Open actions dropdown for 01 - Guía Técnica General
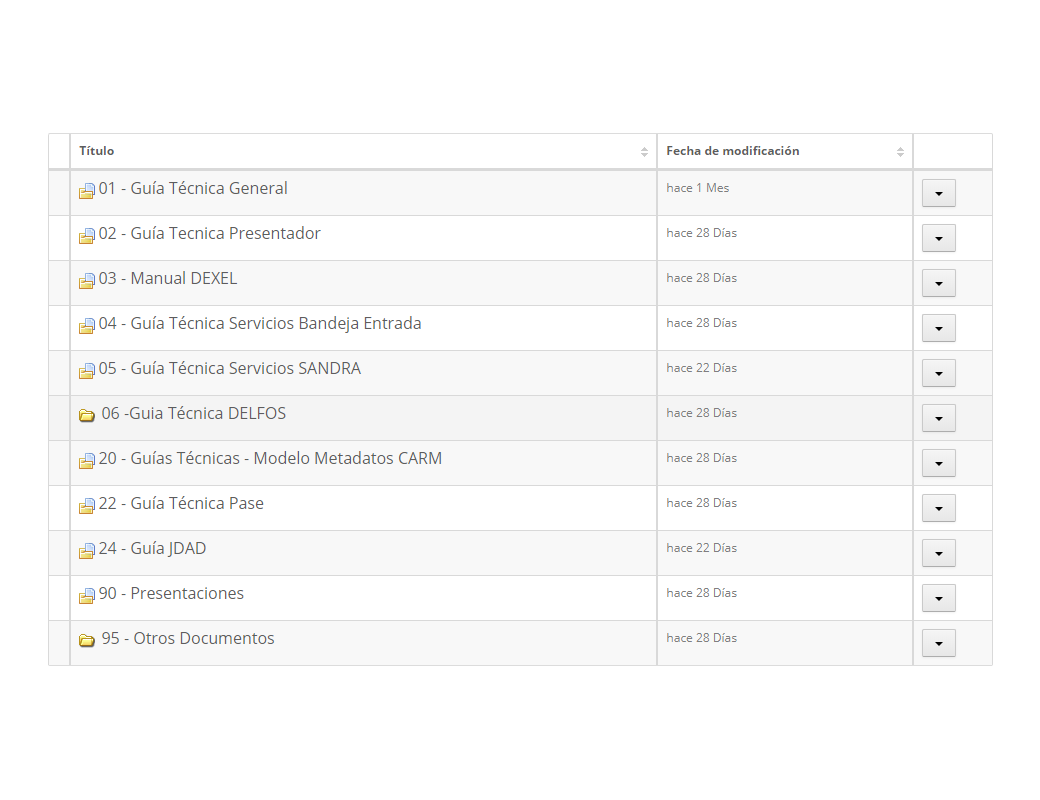 [938, 193]
